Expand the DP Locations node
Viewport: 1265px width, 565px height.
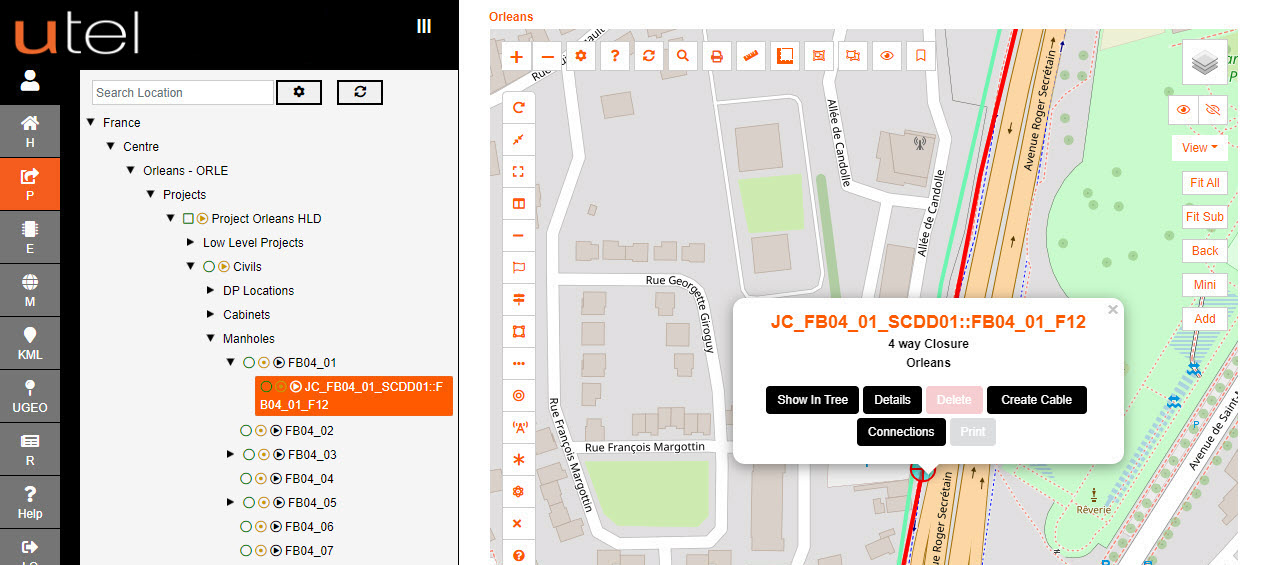point(211,291)
